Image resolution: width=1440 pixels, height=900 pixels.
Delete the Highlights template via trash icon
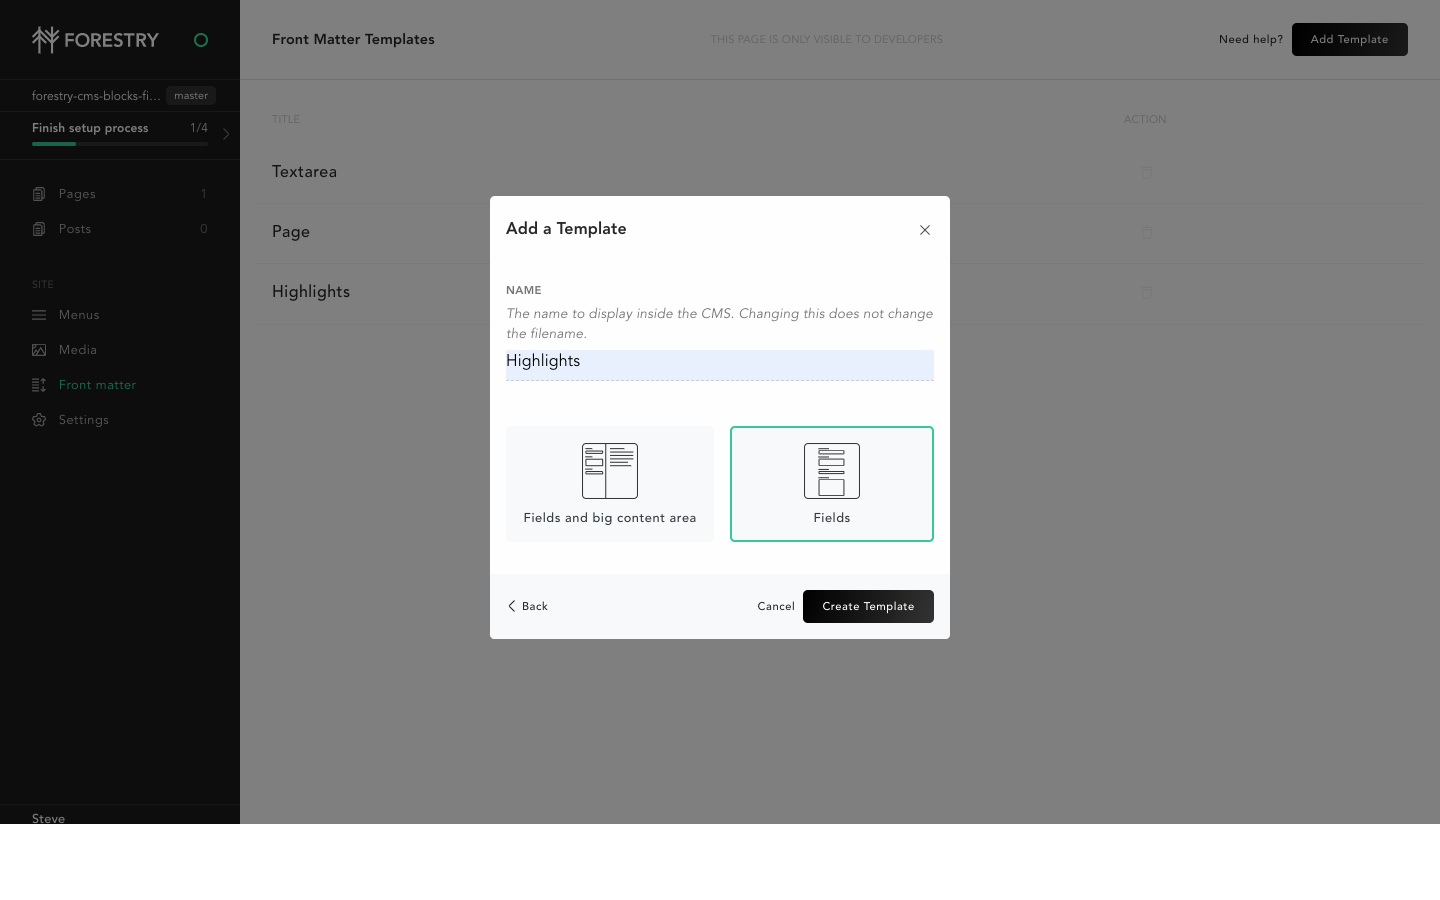click(1146, 293)
